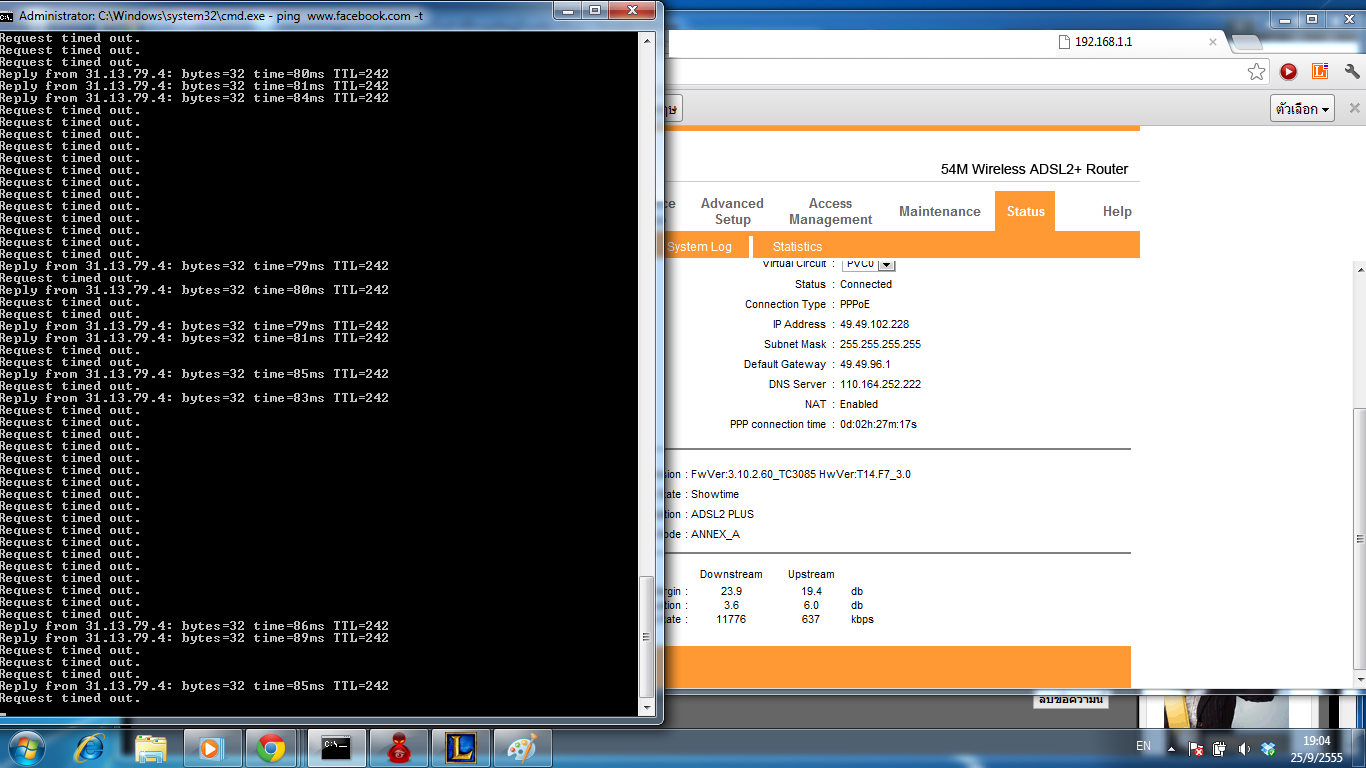Open the System Log submenu
This screenshot has height=768, width=1366.
click(699, 247)
